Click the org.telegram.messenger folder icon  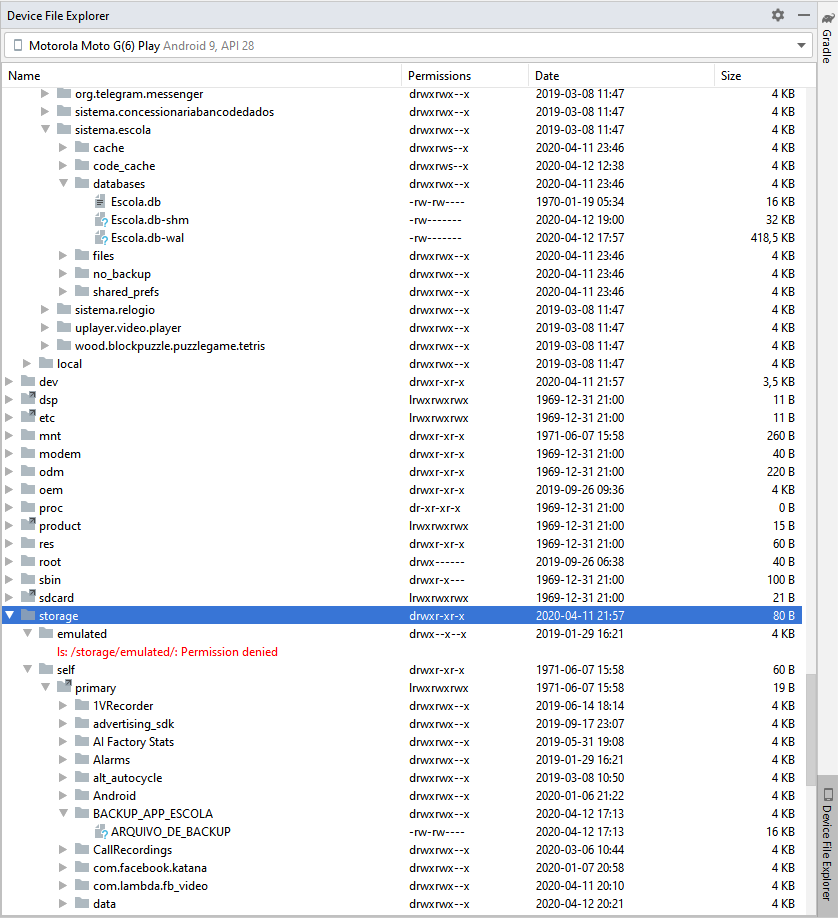[64, 93]
